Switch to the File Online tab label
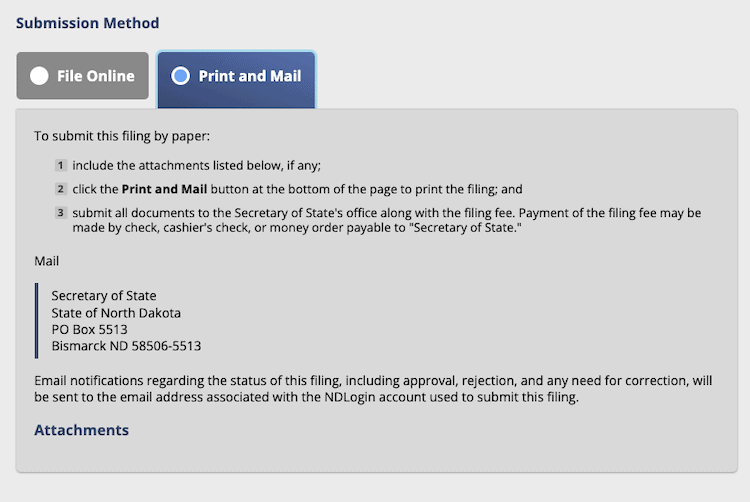The width and height of the screenshot is (750, 502). pyautogui.click(x=96, y=76)
